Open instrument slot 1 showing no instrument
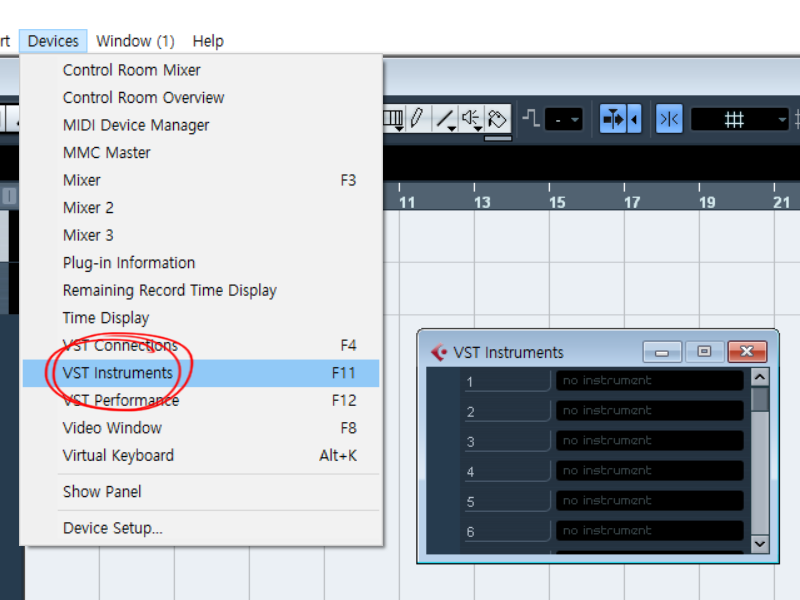800x600 pixels. [x=649, y=381]
